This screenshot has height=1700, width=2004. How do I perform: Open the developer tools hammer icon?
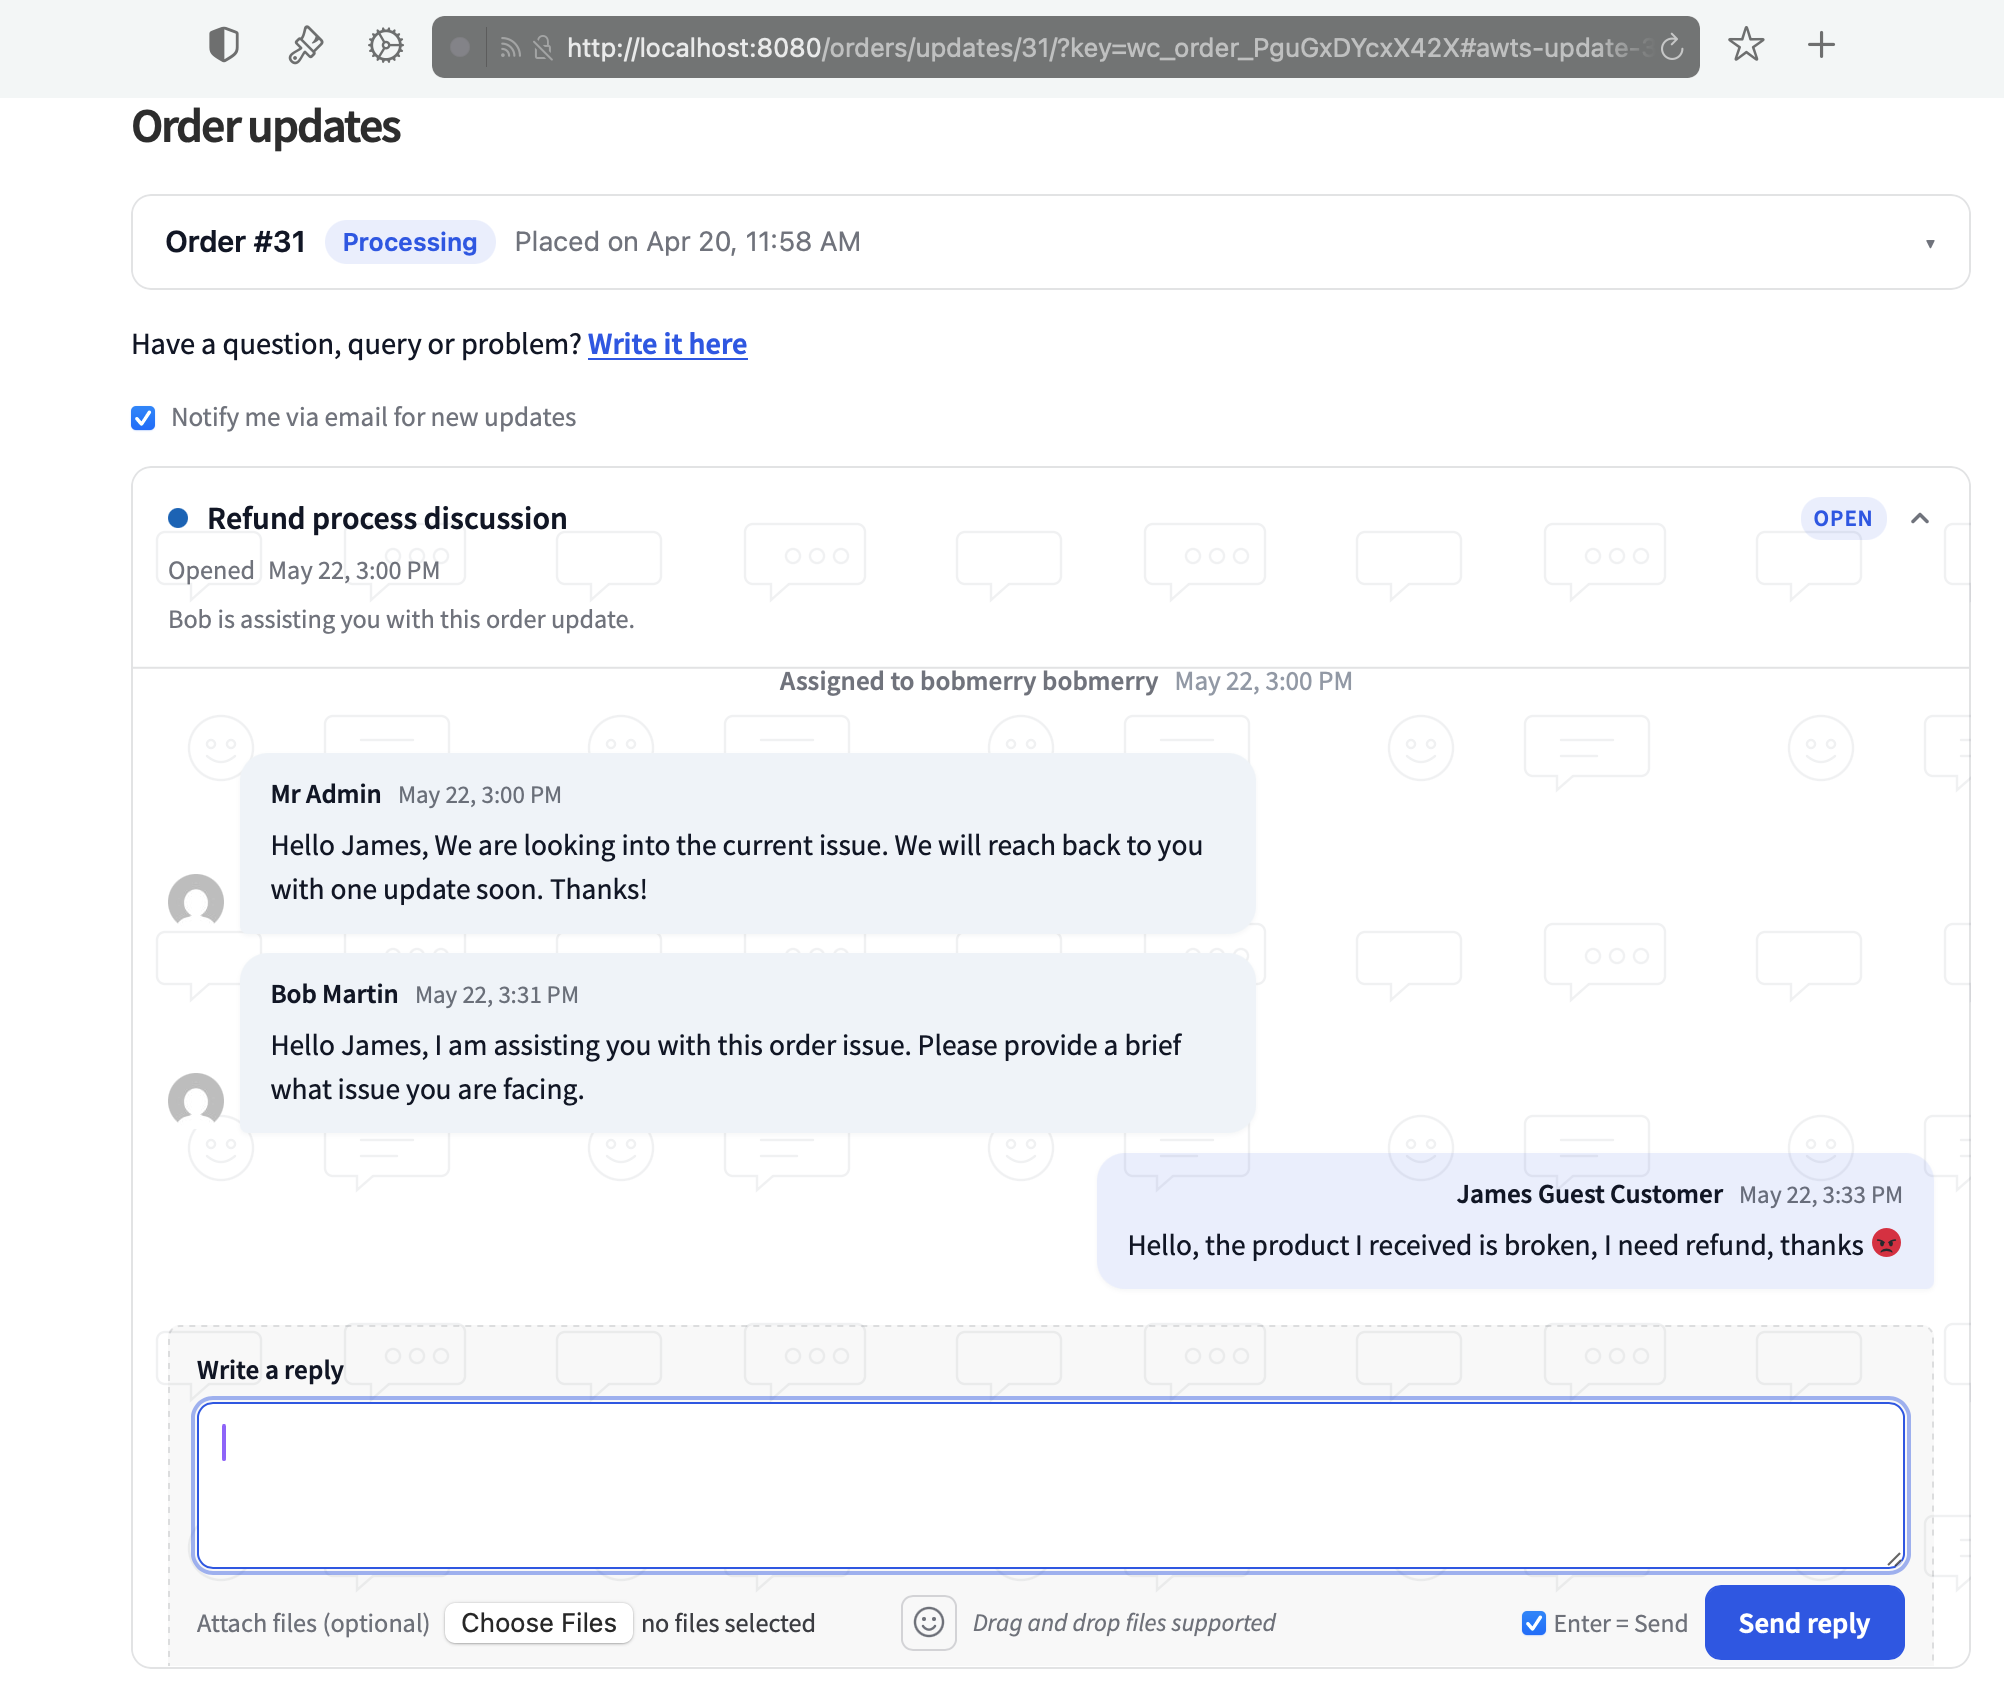click(x=305, y=45)
